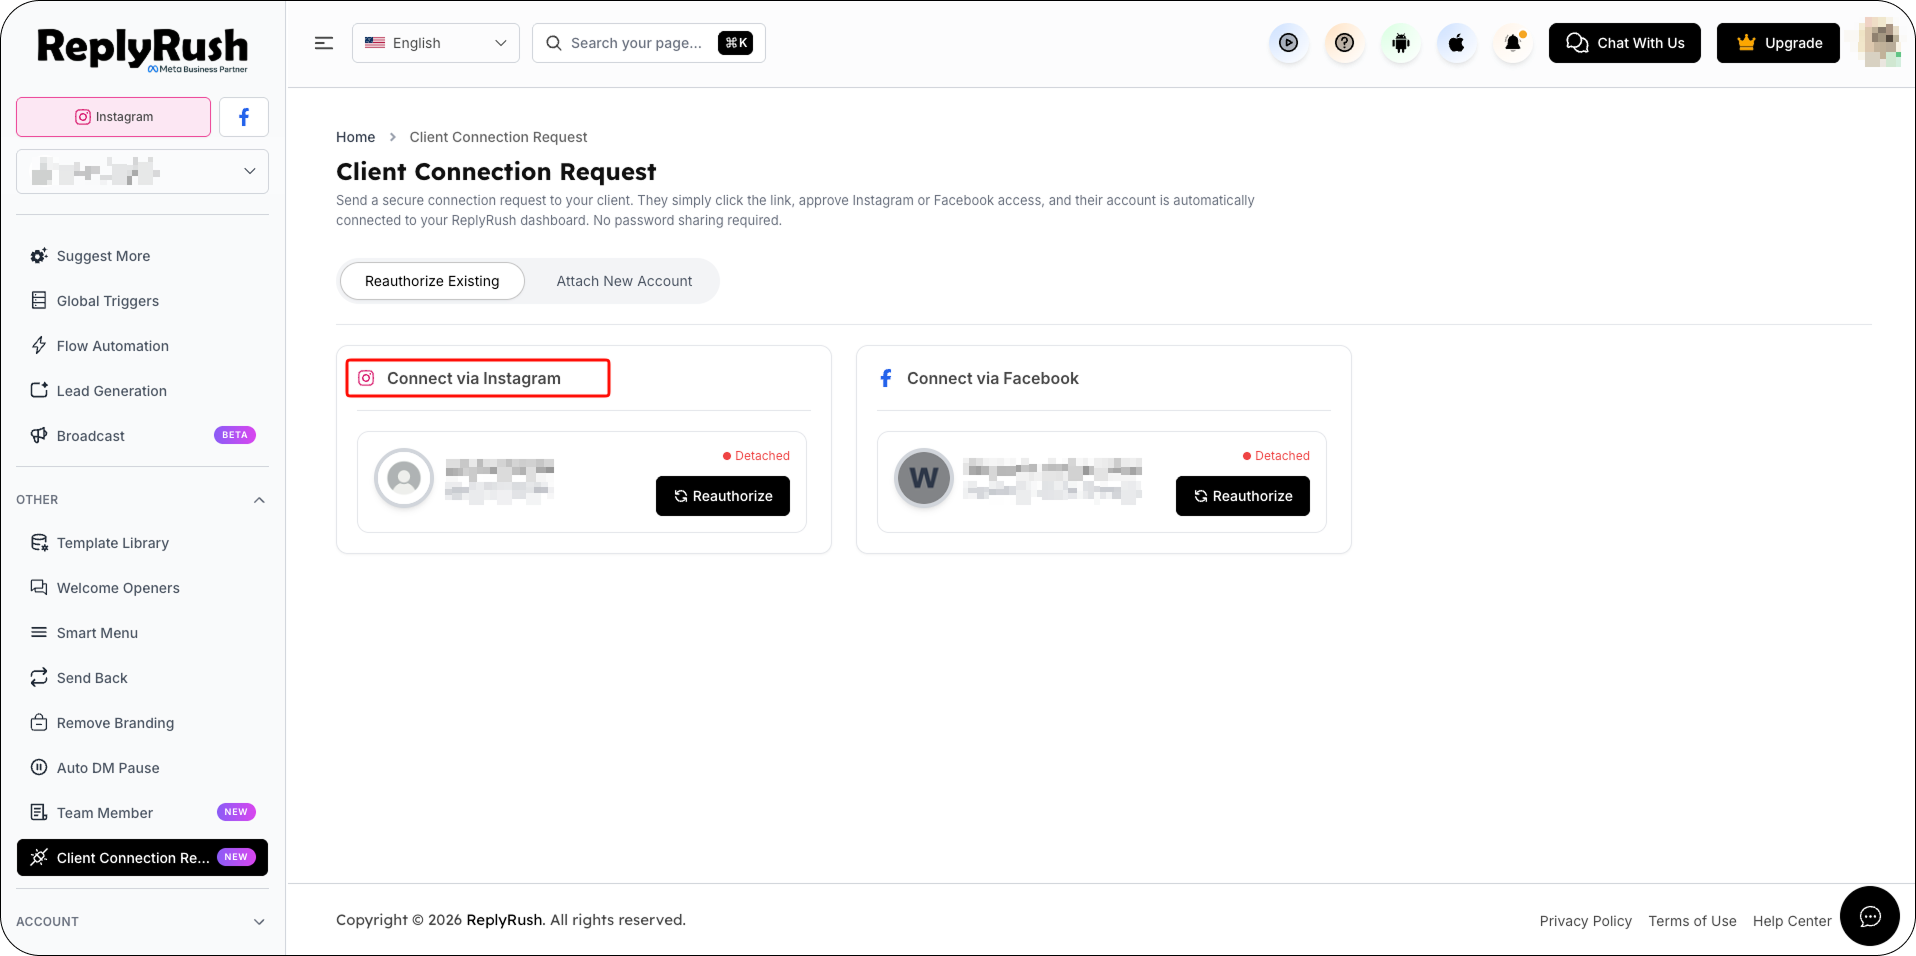The width and height of the screenshot is (1916, 956).
Task: Click the Global Triggers icon
Action: click(x=39, y=301)
